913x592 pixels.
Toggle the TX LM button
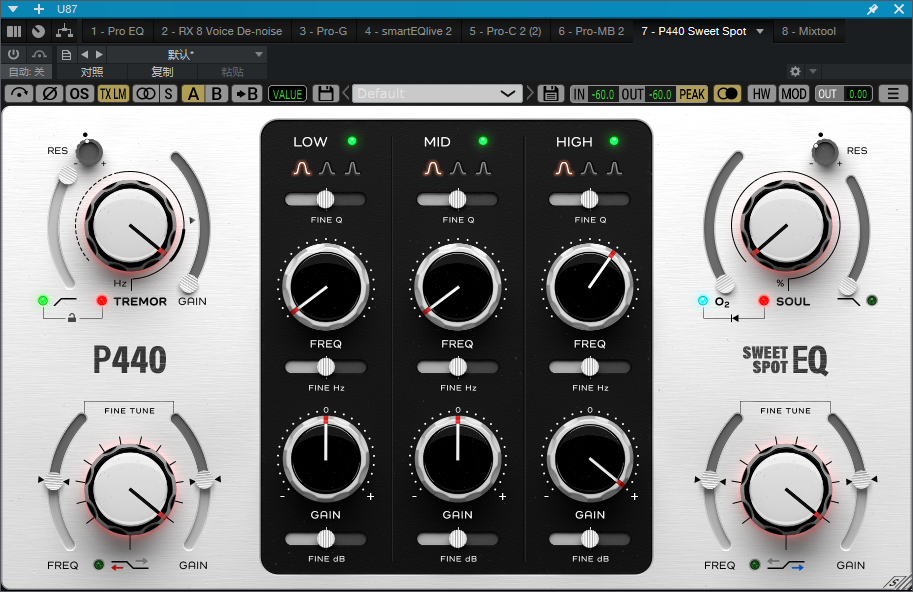point(113,94)
